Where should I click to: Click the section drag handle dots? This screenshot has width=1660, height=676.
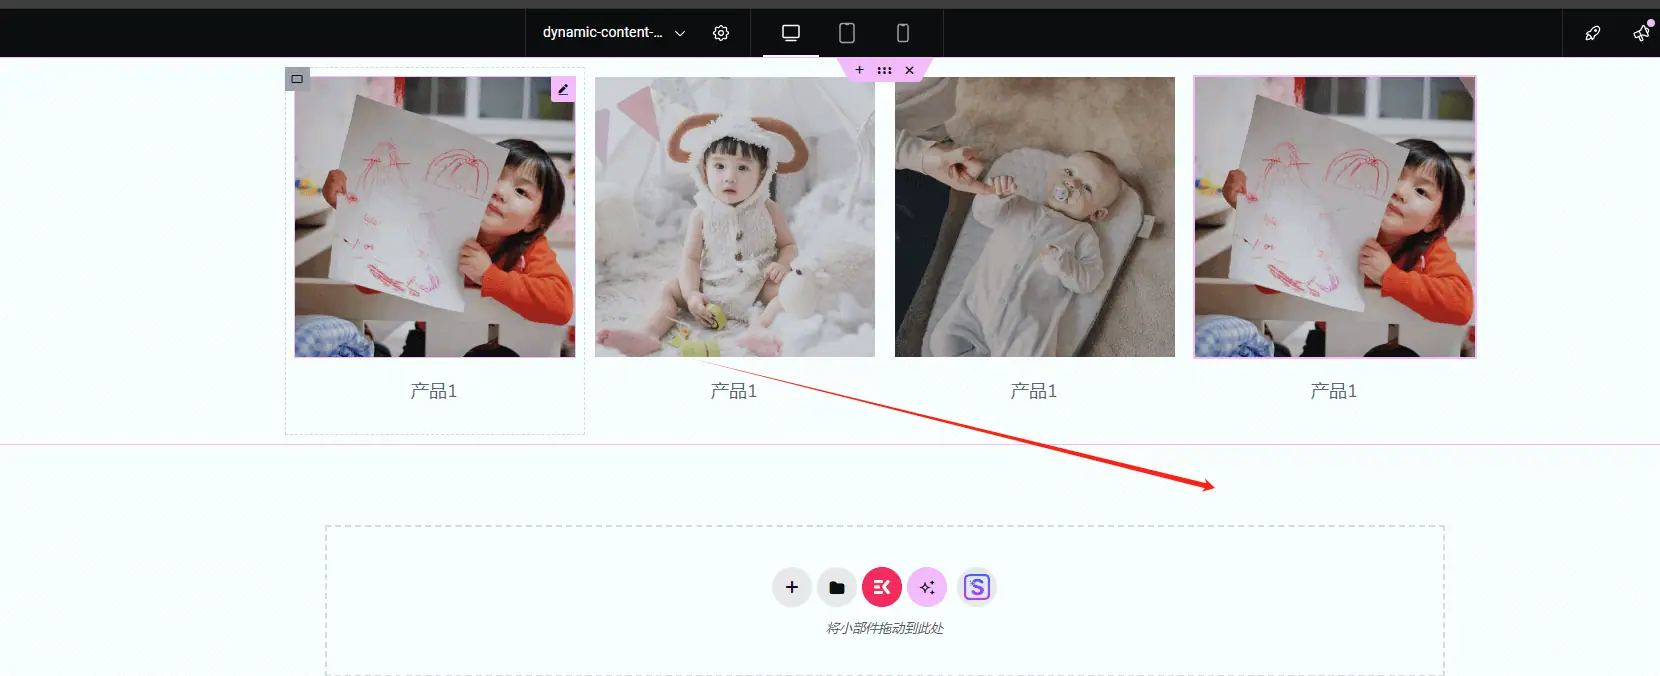pyautogui.click(x=884, y=70)
